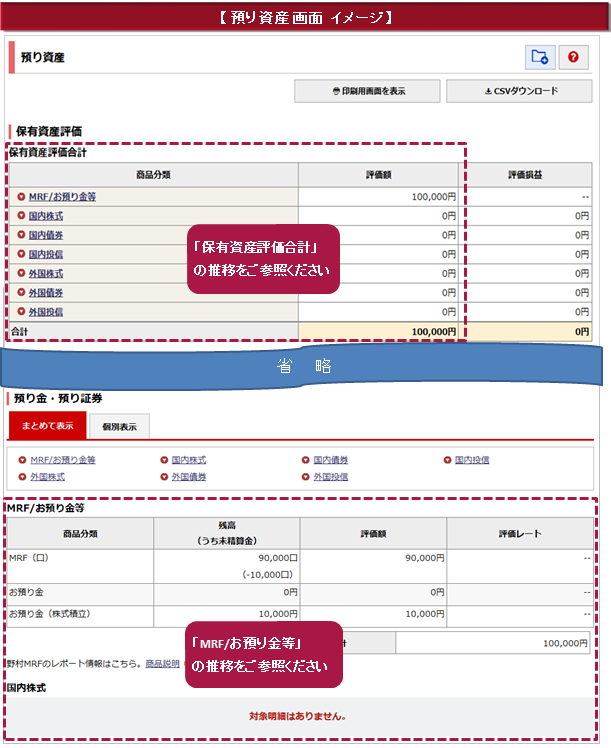Click the folder-add icon button

point(540,57)
